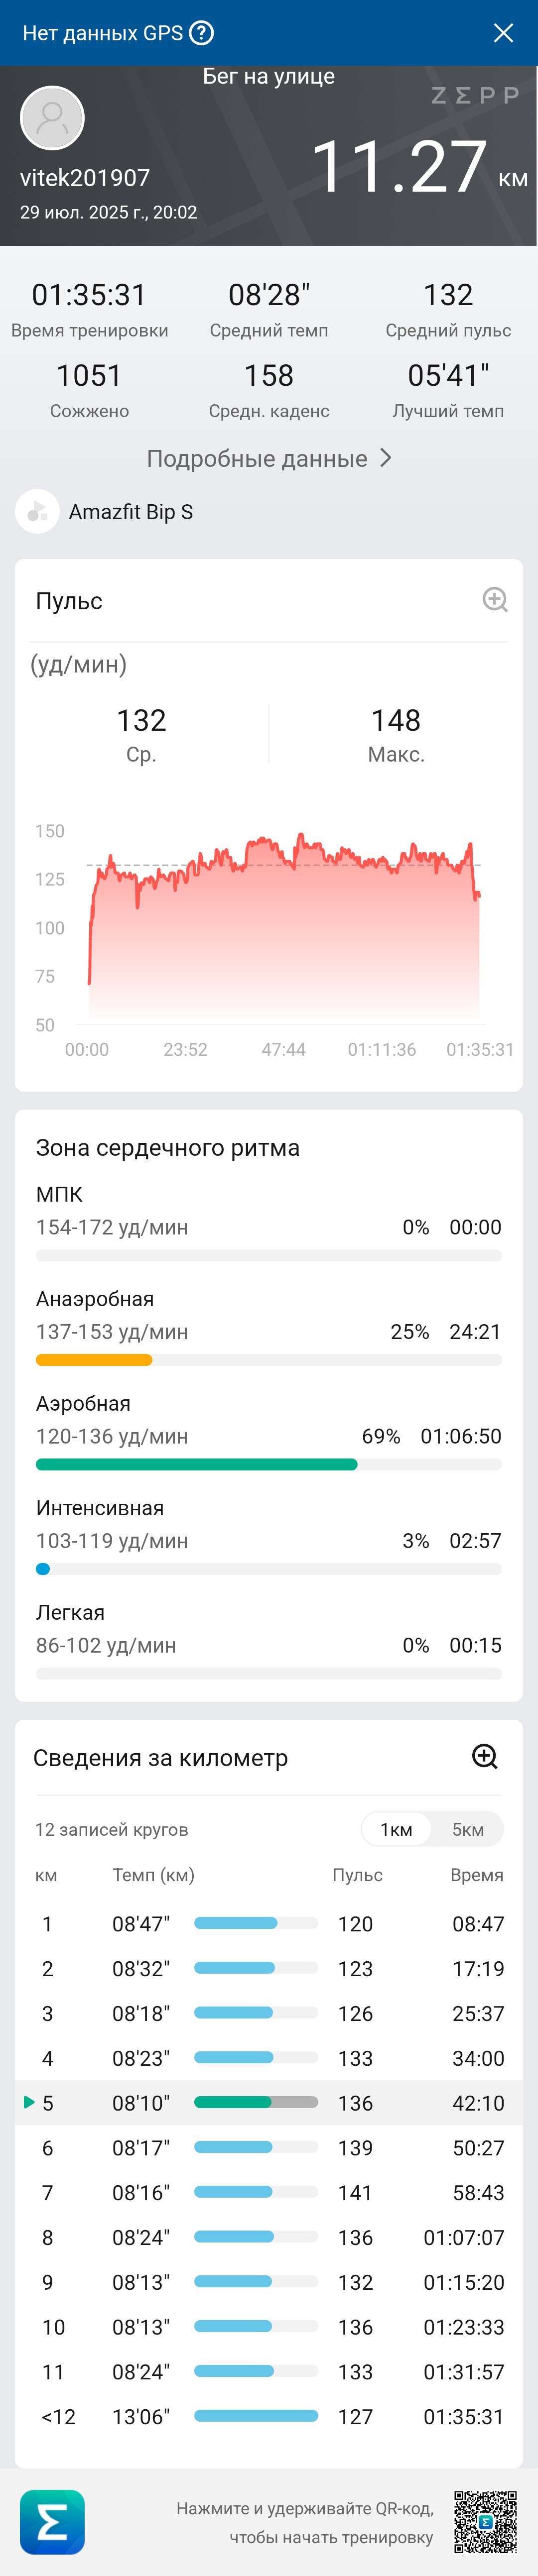
Task: Open the Amazfit Bip S device icon
Action: pos(37,511)
